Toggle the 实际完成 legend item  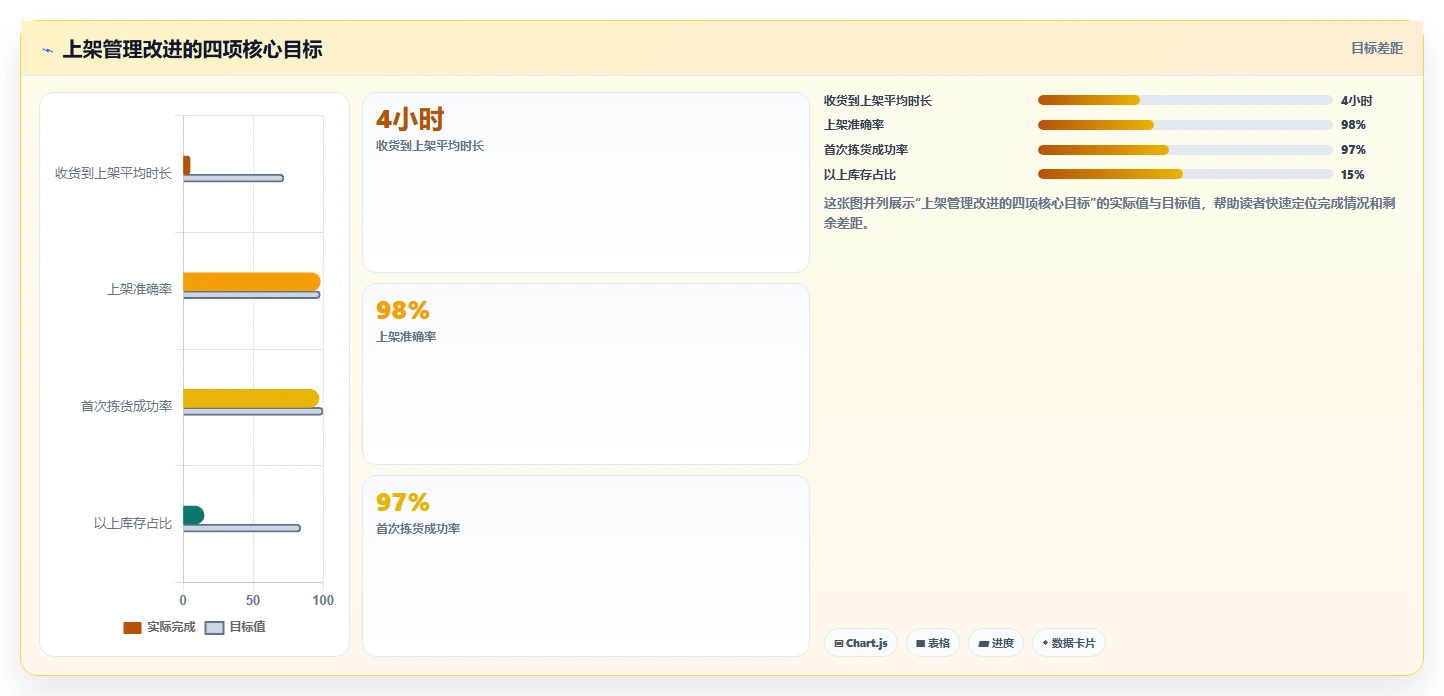tap(159, 627)
